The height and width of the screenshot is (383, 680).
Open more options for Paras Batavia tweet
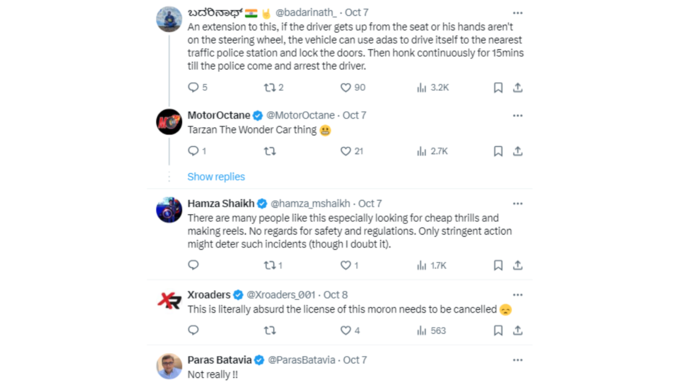(x=517, y=360)
